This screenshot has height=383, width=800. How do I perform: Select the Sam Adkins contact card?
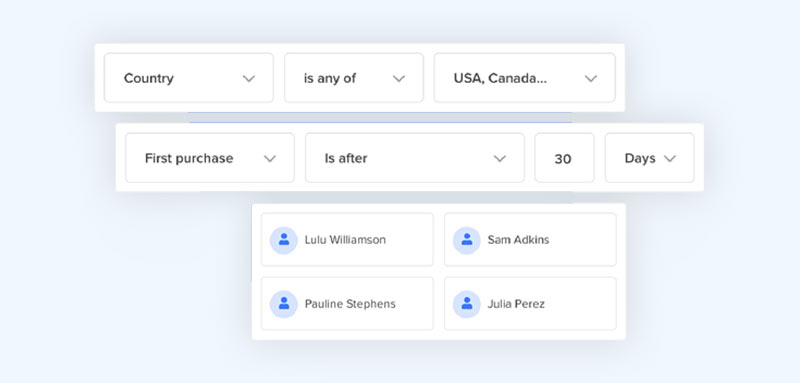pos(531,240)
